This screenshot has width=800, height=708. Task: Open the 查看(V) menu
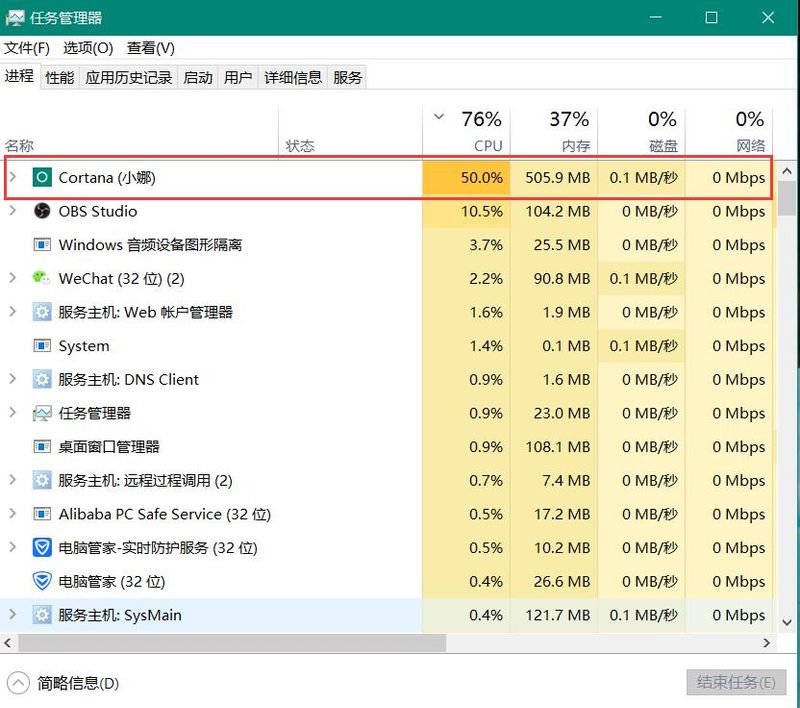(x=151, y=48)
